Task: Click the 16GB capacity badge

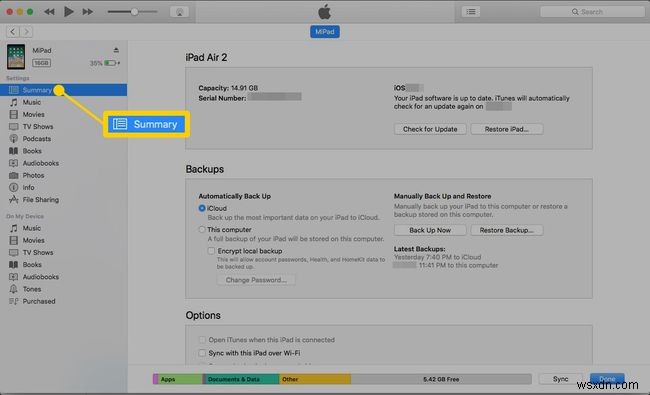Action: click(41, 63)
